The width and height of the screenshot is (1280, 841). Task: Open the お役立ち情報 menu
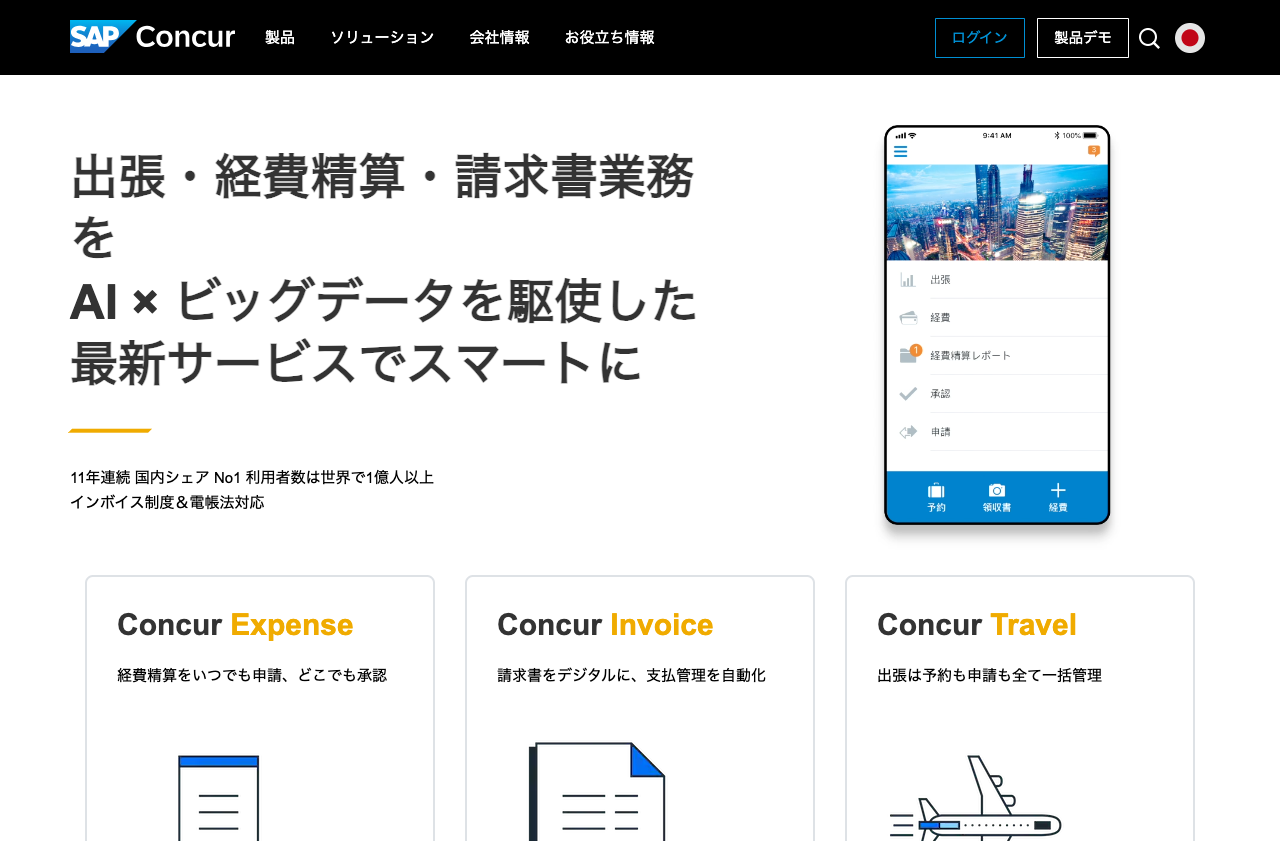(x=609, y=37)
